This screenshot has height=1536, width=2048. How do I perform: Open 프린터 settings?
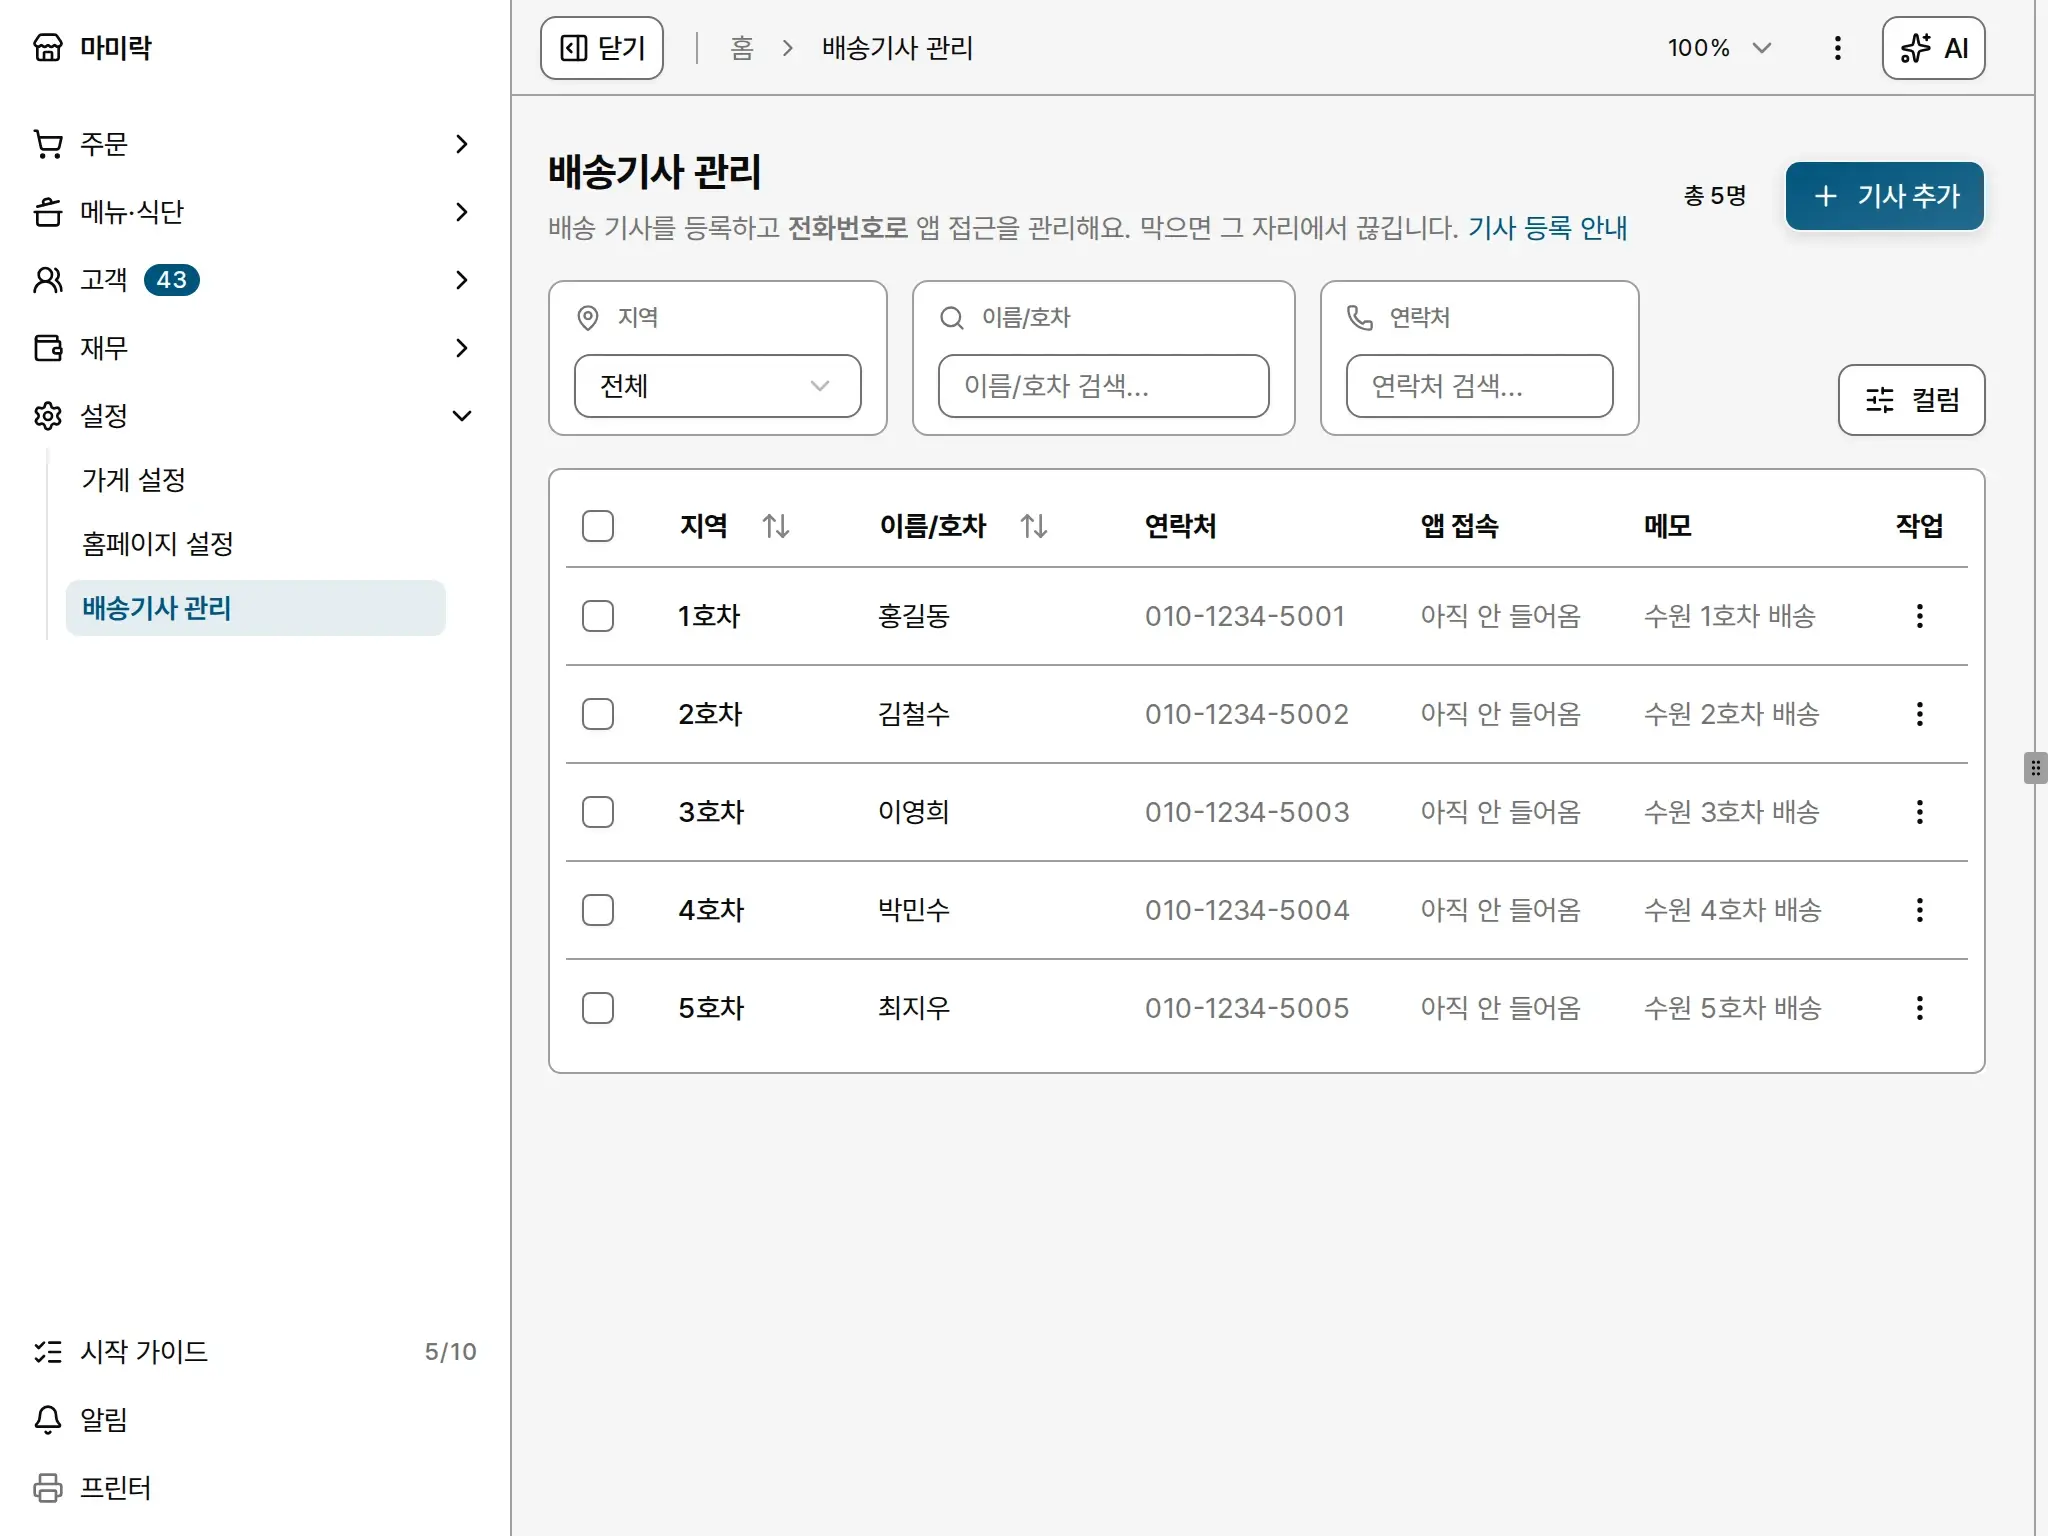tap(255, 1488)
